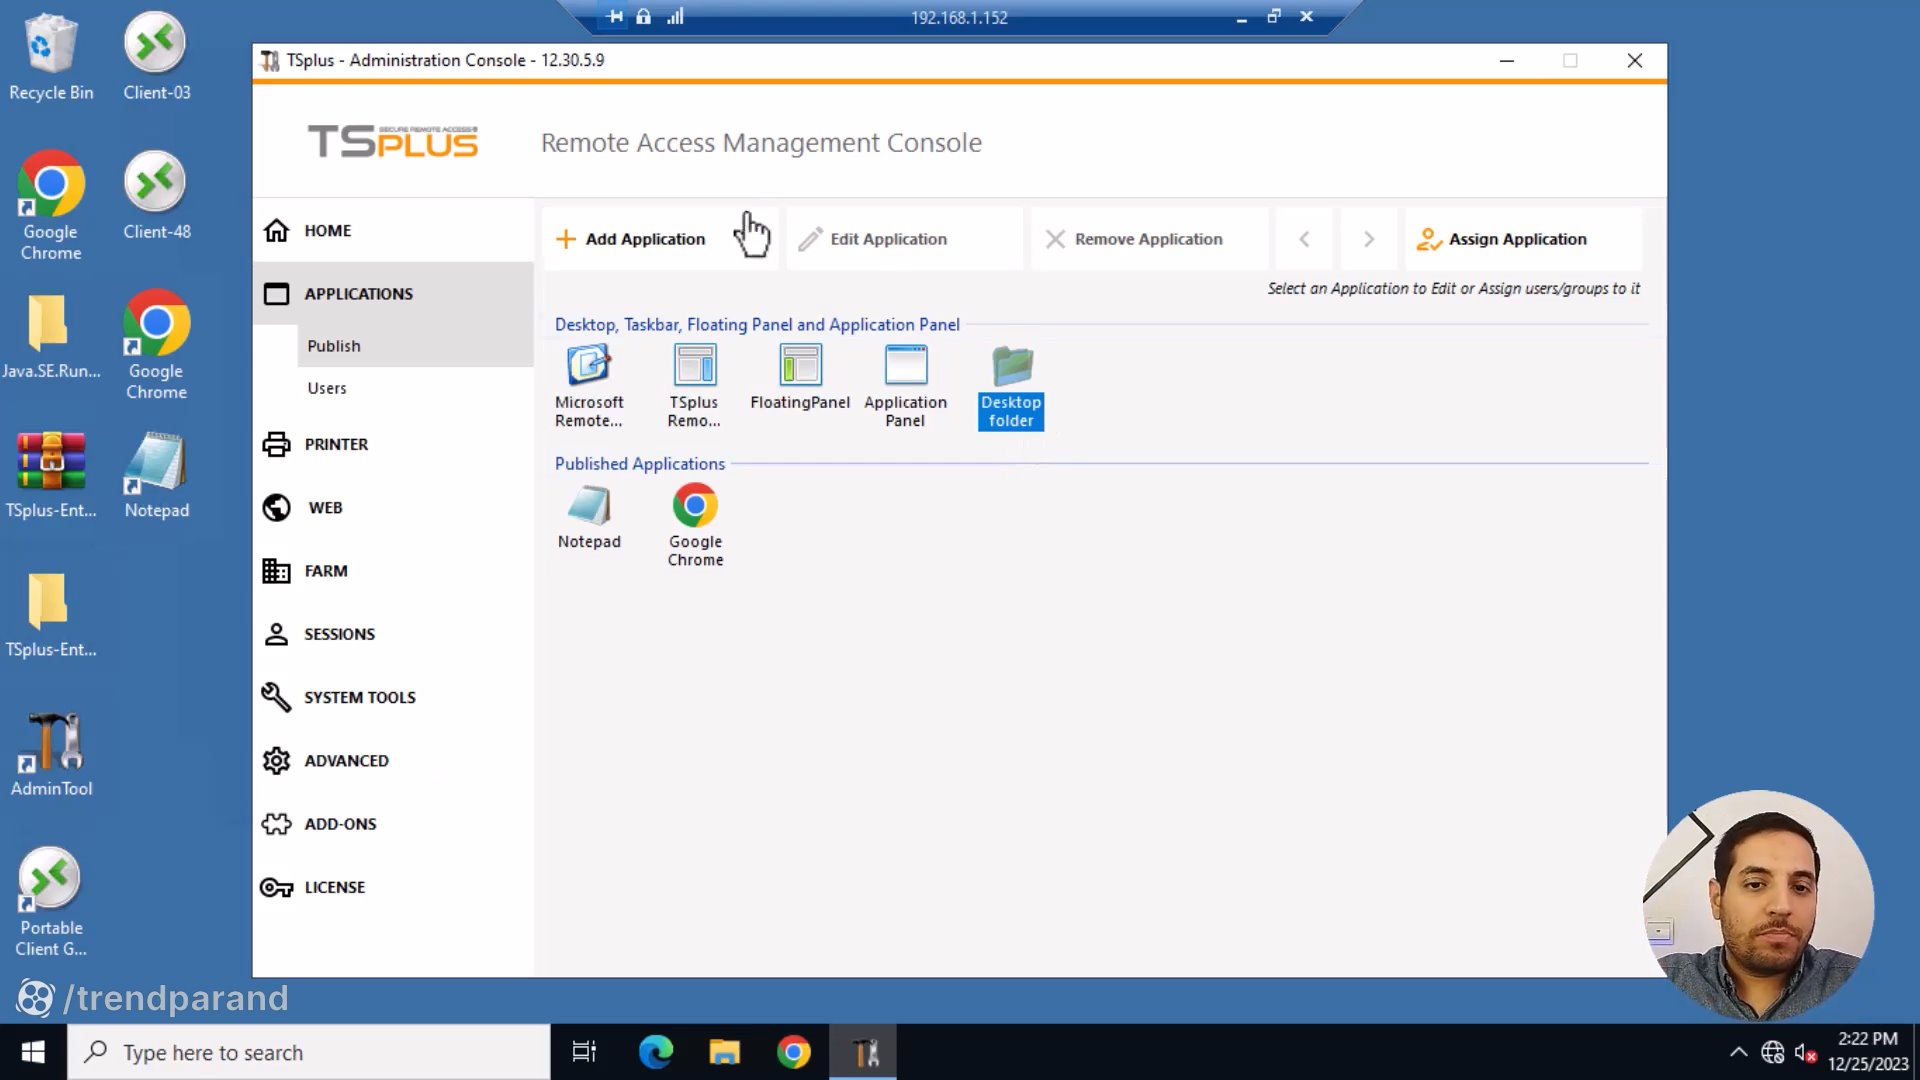Open the LICENSE section

click(x=393, y=888)
